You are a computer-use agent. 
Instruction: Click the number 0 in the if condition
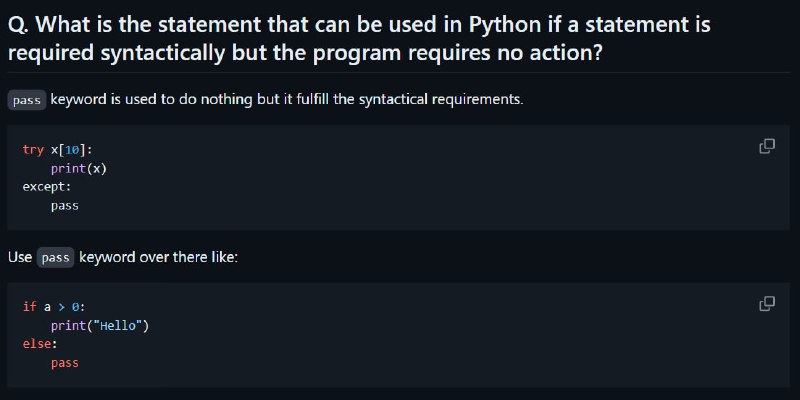(76, 307)
